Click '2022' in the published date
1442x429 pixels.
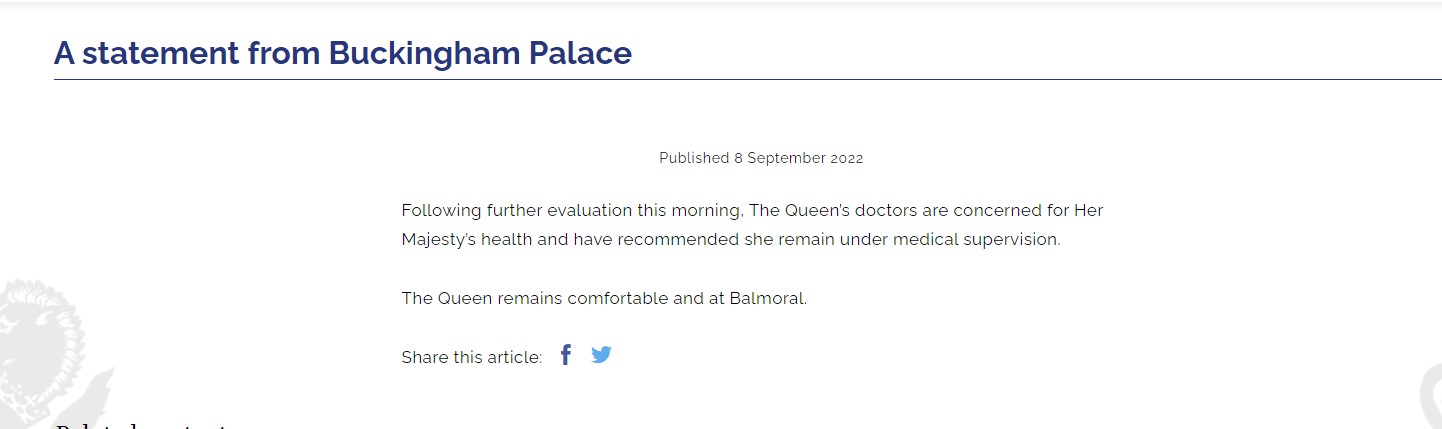tap(845, 158)
